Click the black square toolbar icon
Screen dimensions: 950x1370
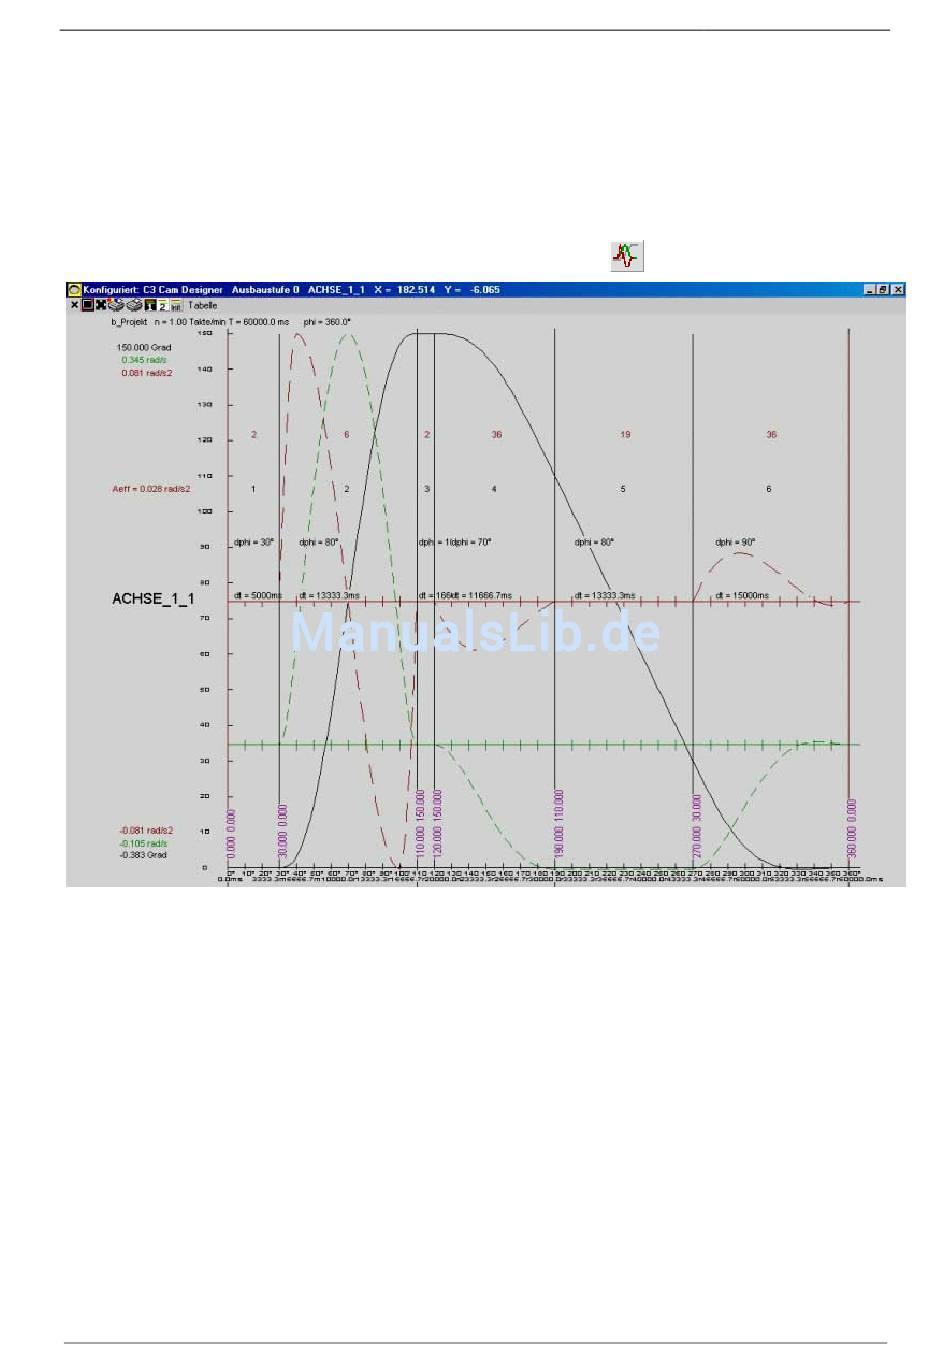click(x=87, y=305)
